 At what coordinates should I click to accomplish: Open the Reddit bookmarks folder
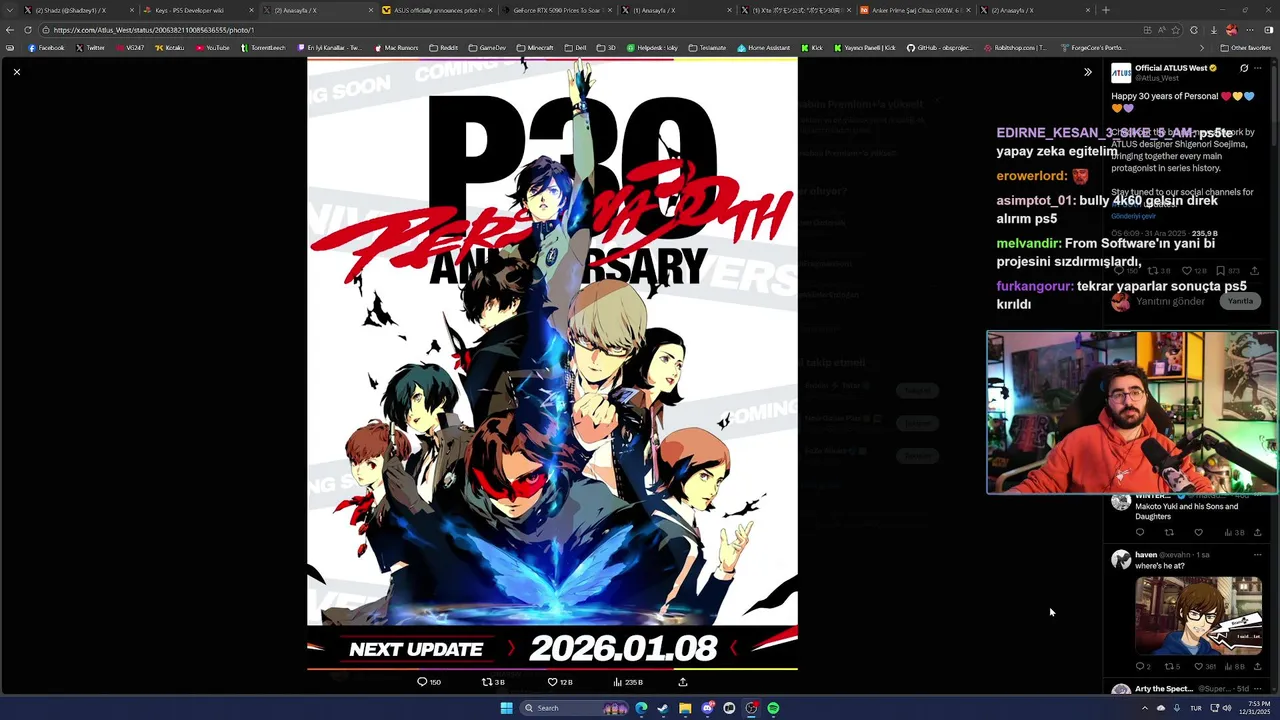pyautogui.click(x=443, y=47)
